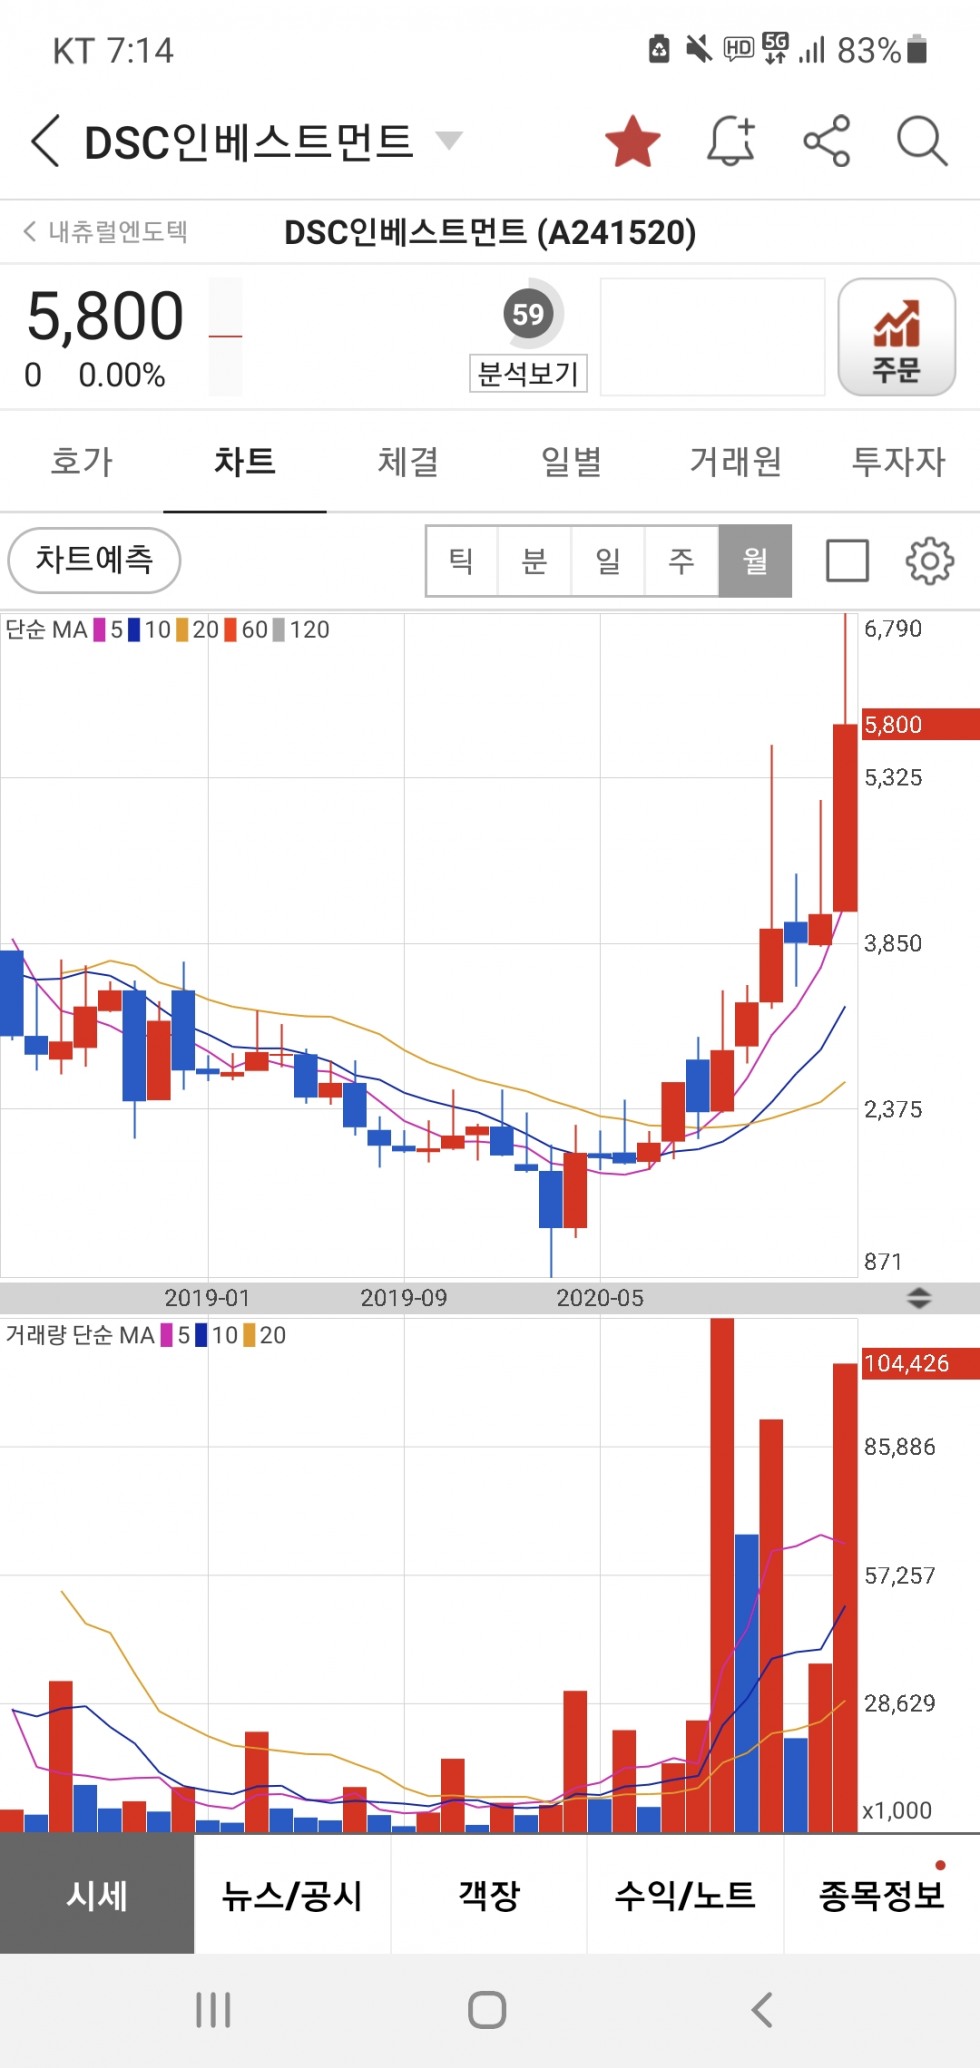Click the 2019-09 date label
This screenshot has width=980, height=2068.
click(x=404, y=1298)
